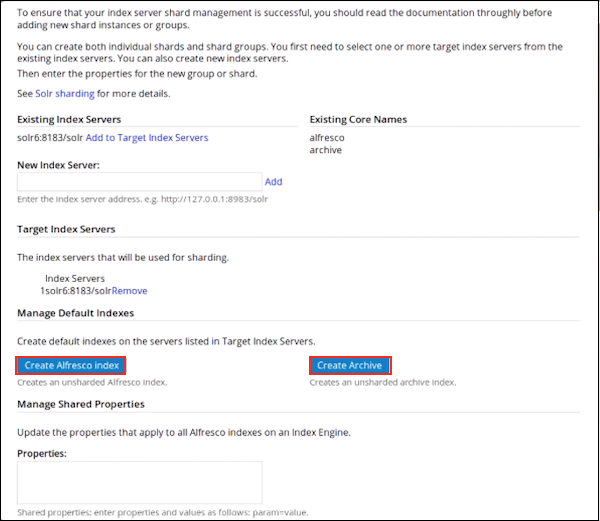Click solr6:8183/solr under Existing Index Servers
The width and height of the screenshot is (600, 521).
click(x=50, y=137)
